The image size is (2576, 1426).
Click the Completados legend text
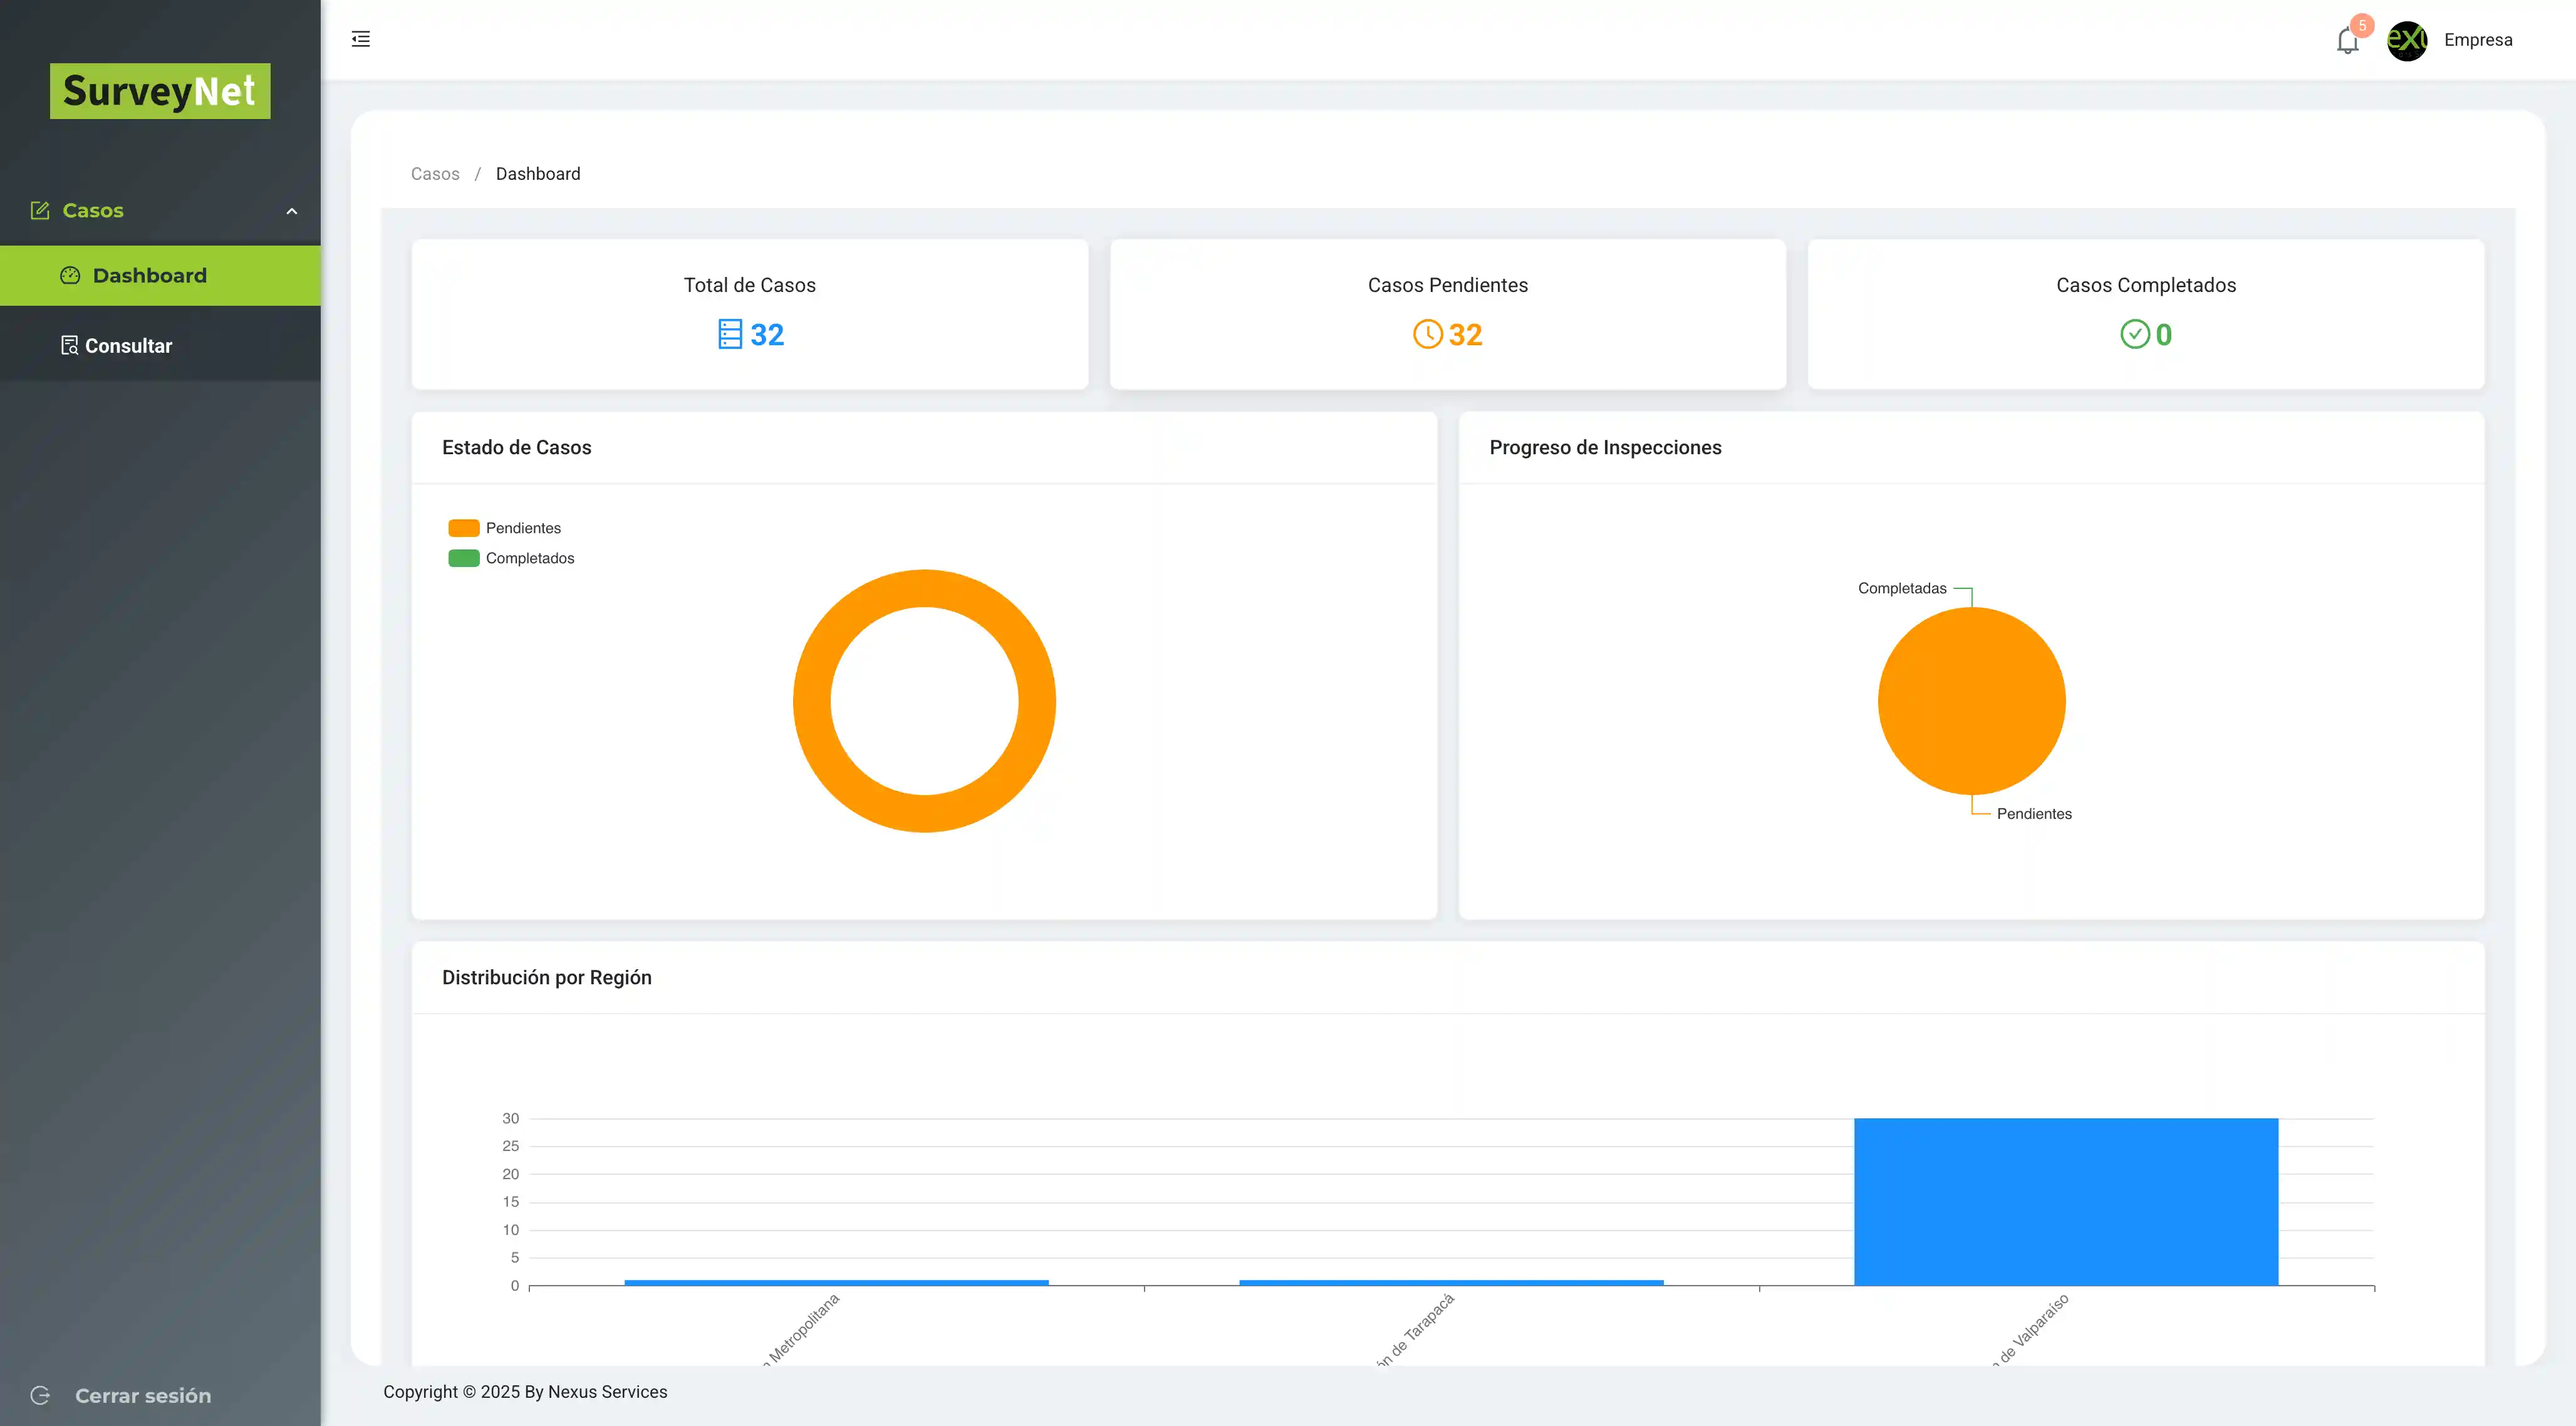tap(530, 558)
